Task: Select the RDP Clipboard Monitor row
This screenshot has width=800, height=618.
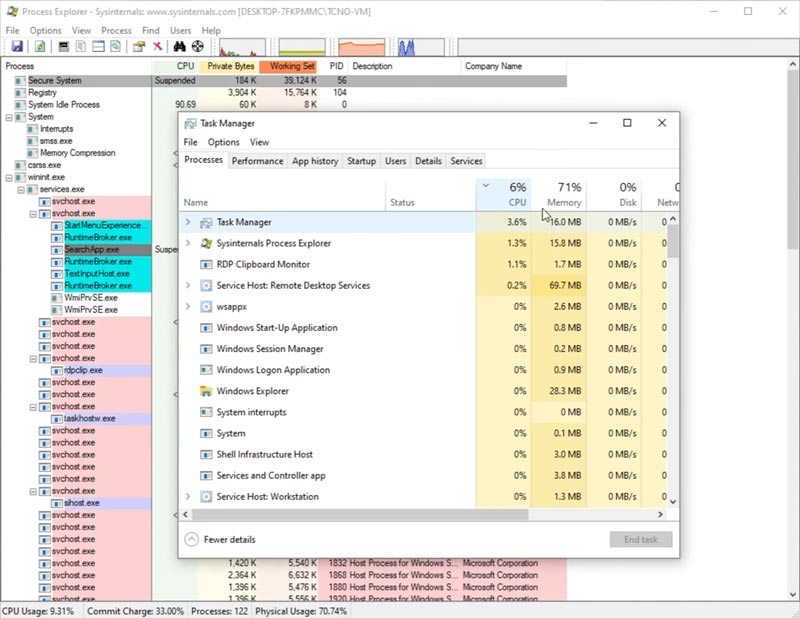Action: [423, 264]
